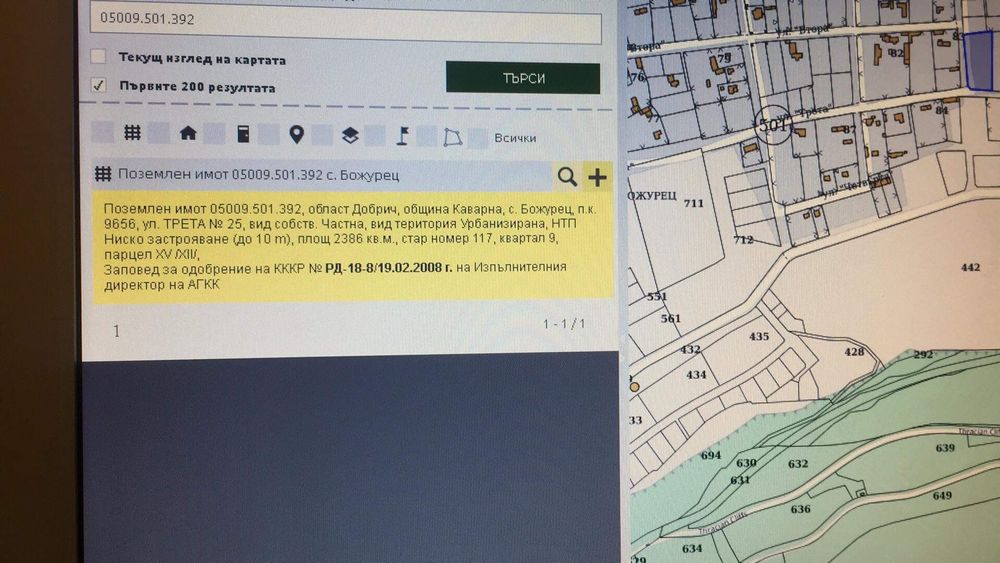1000x563 pixels.
Task: Select map parcel 561
Action: coord(671,318)
